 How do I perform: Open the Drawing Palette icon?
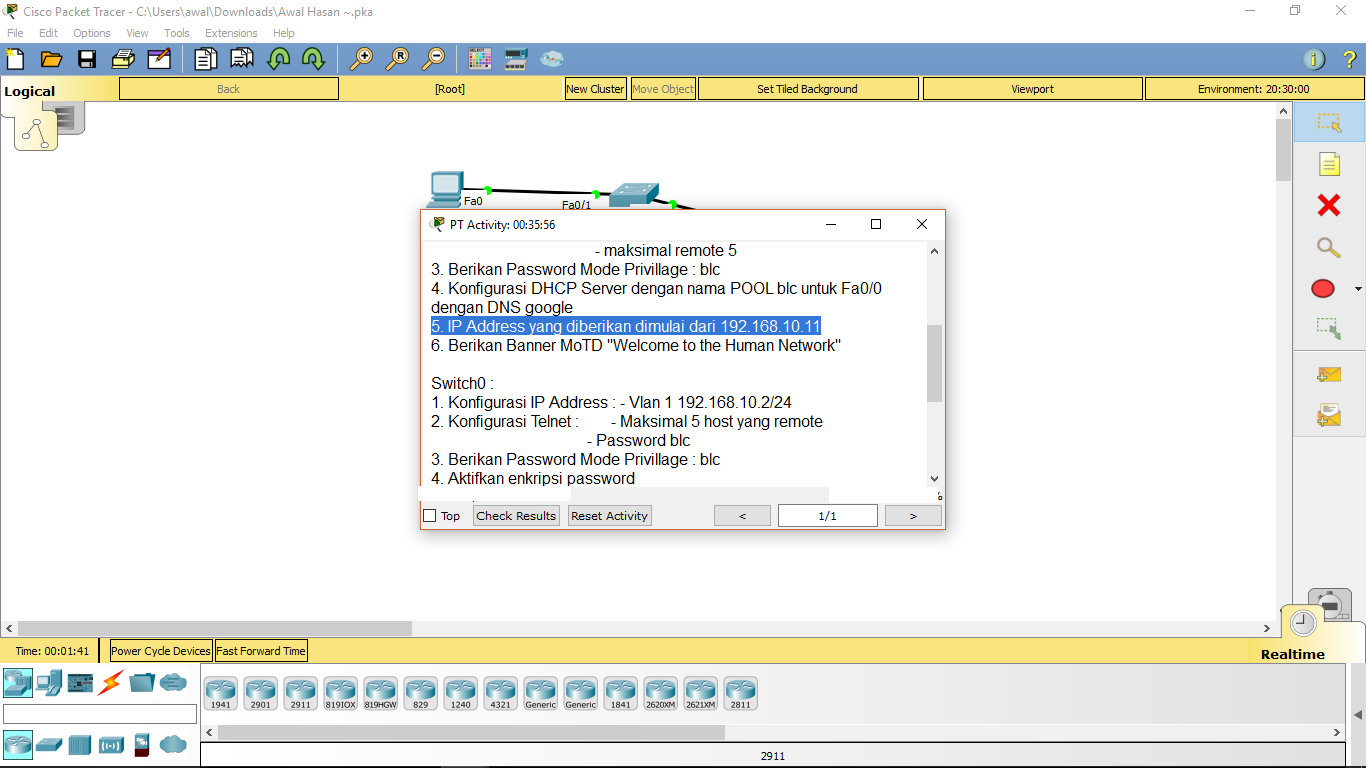[480, 59]
